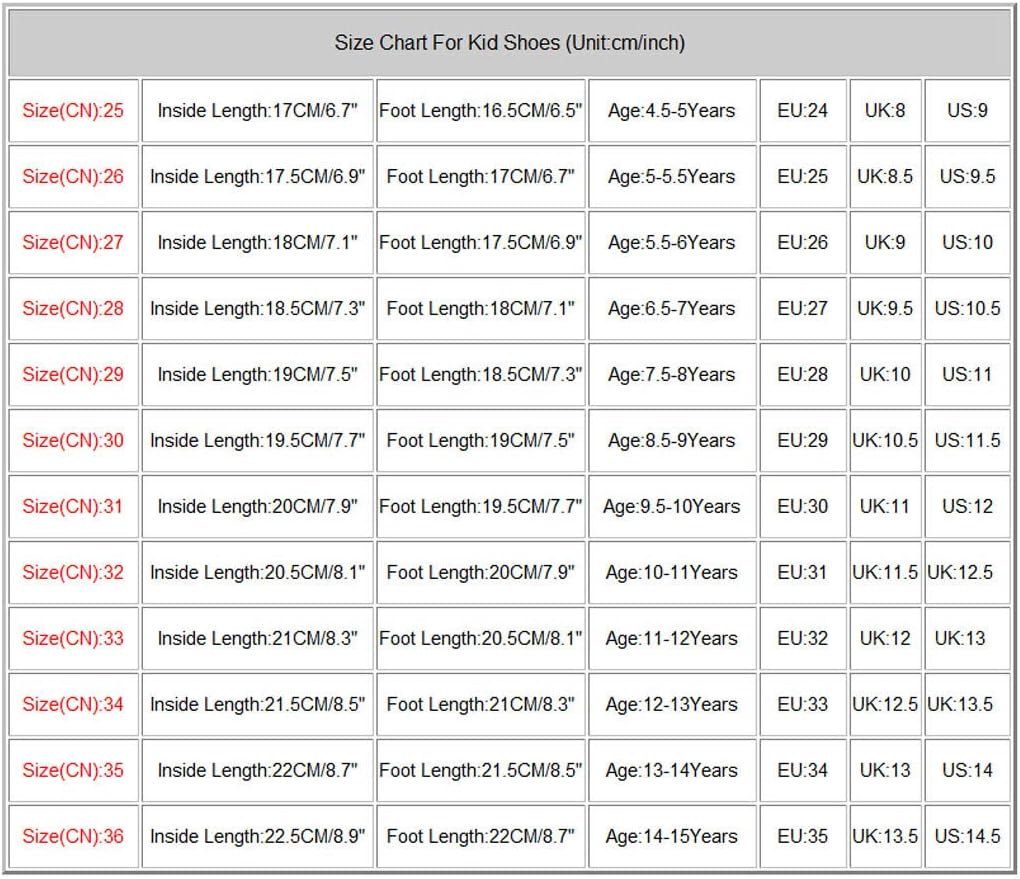Click the US:9 cell
Image resolution: width=1020 pixels, height=879 pixels.
pyautogui.click(x=967, y=110)
